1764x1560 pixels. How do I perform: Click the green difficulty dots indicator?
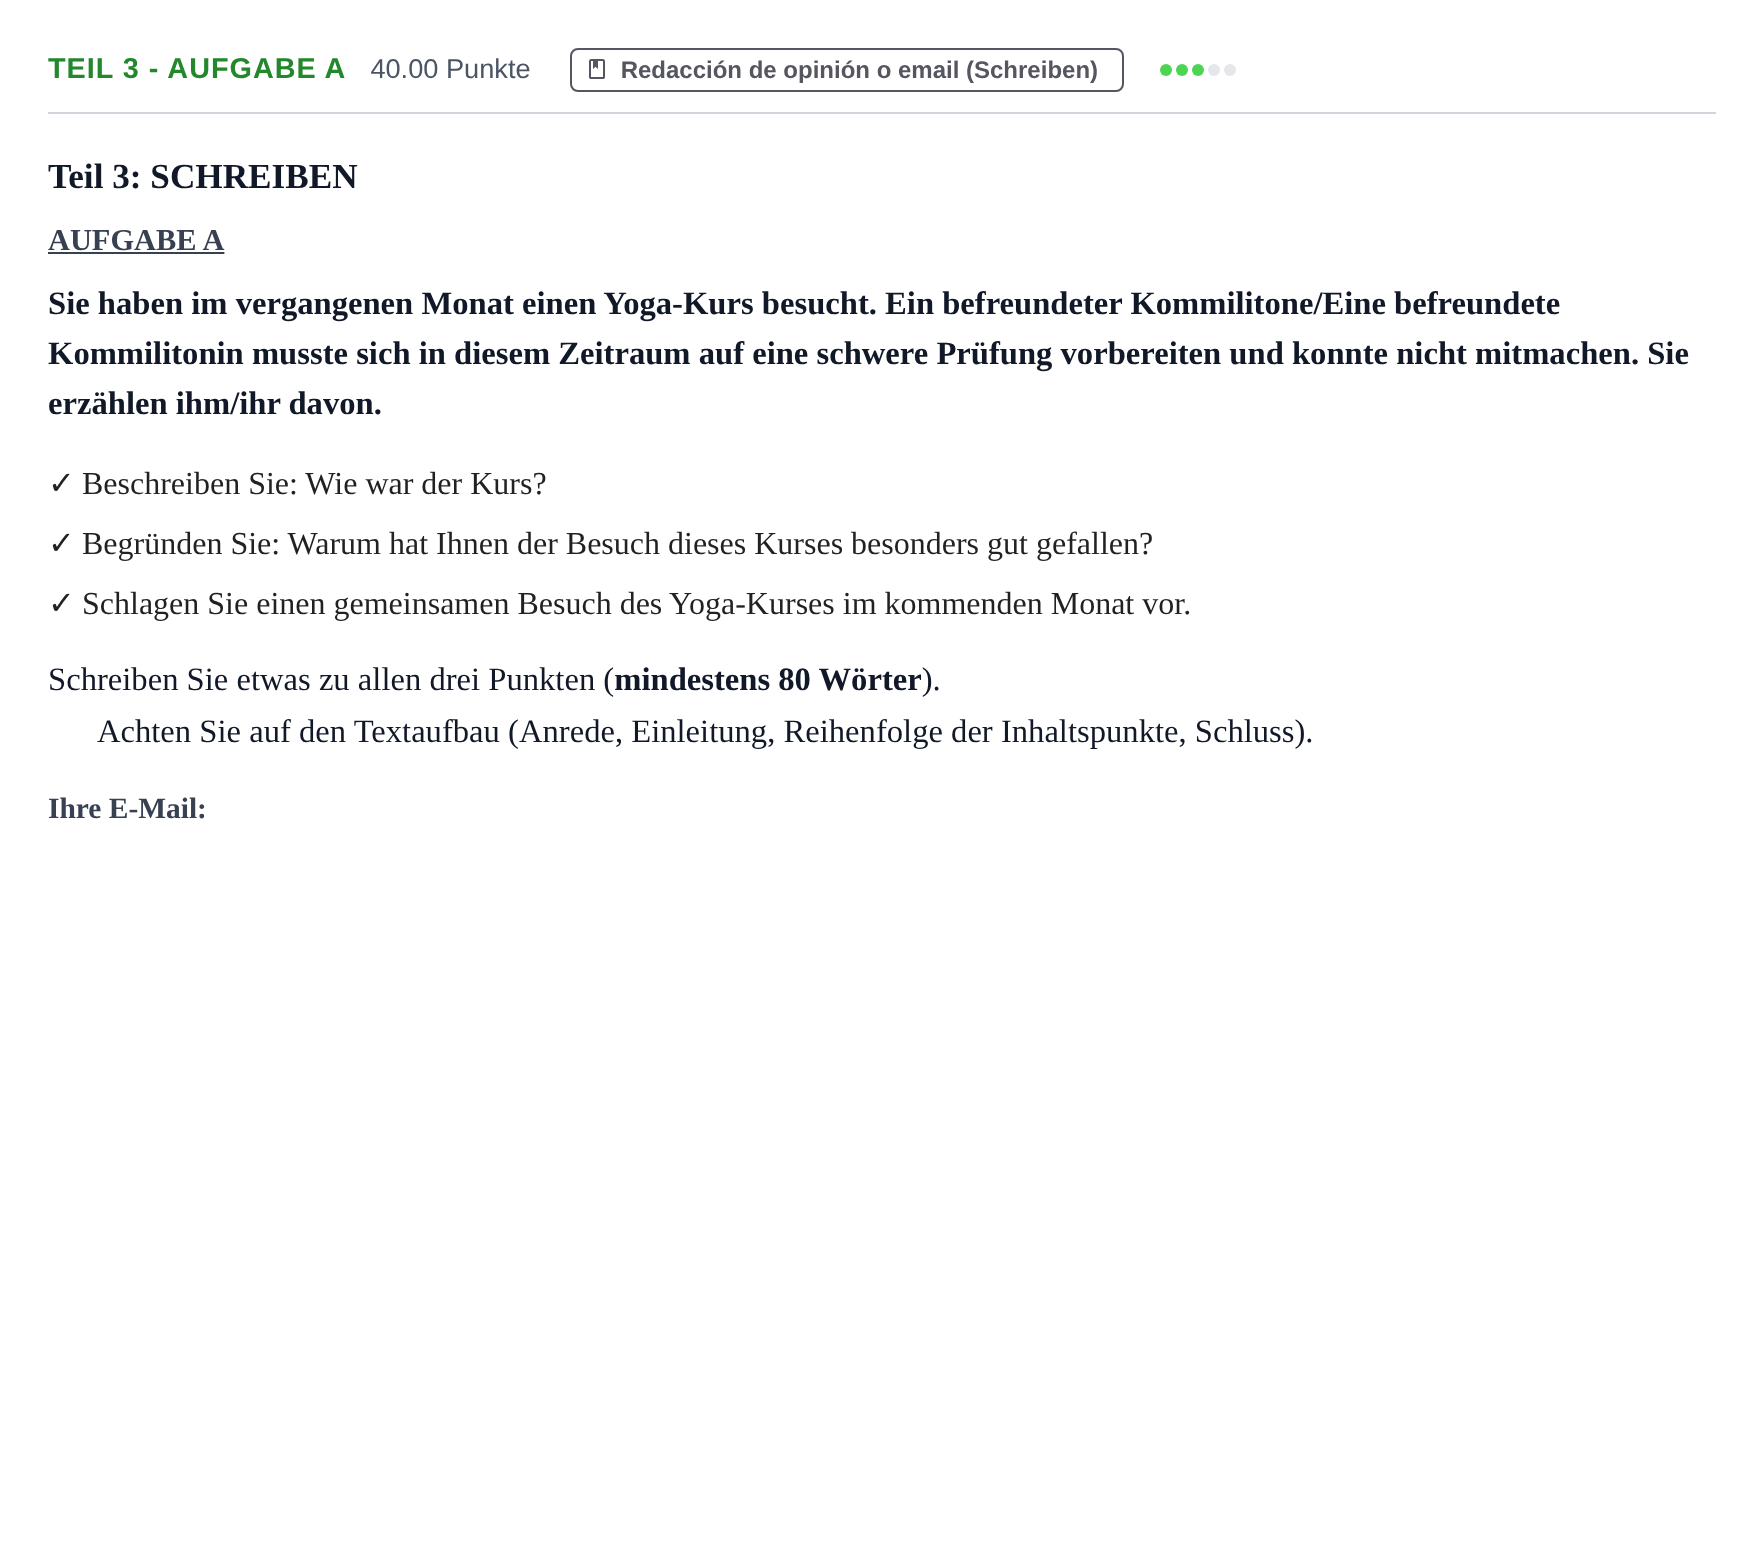click(1197, 70)
